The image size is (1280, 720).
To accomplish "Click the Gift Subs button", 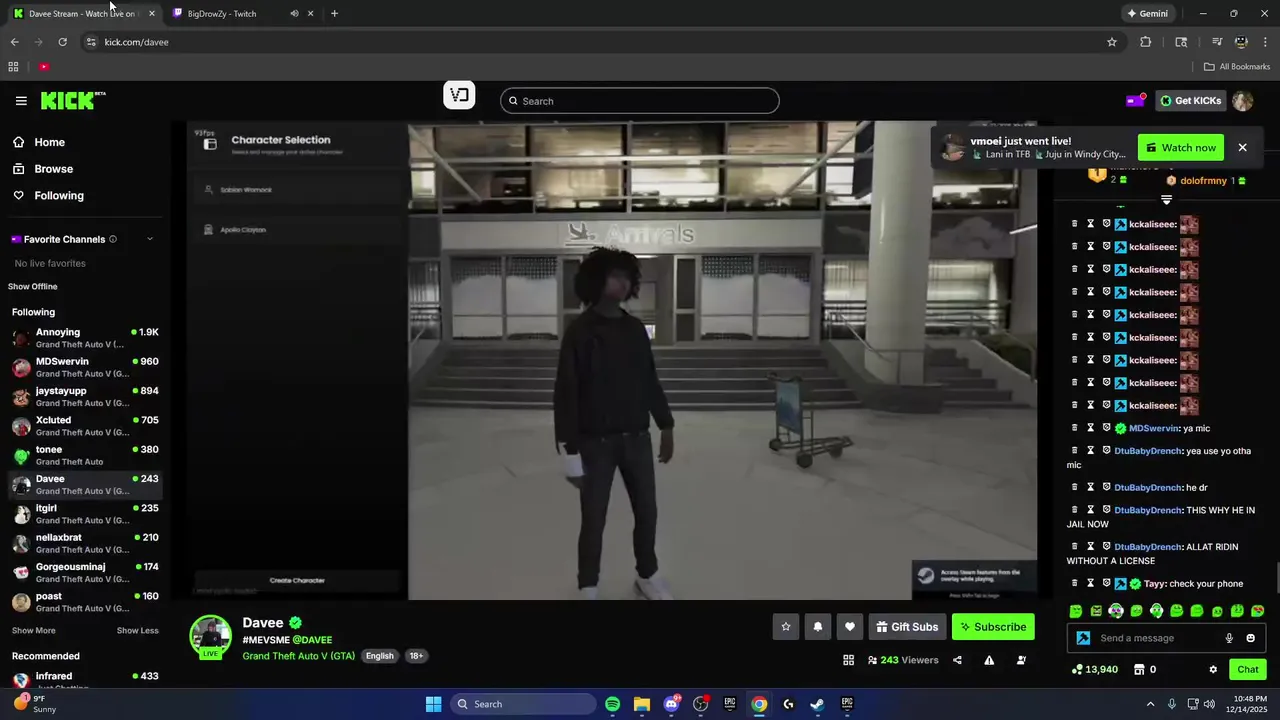I will [x=907, y=627].
